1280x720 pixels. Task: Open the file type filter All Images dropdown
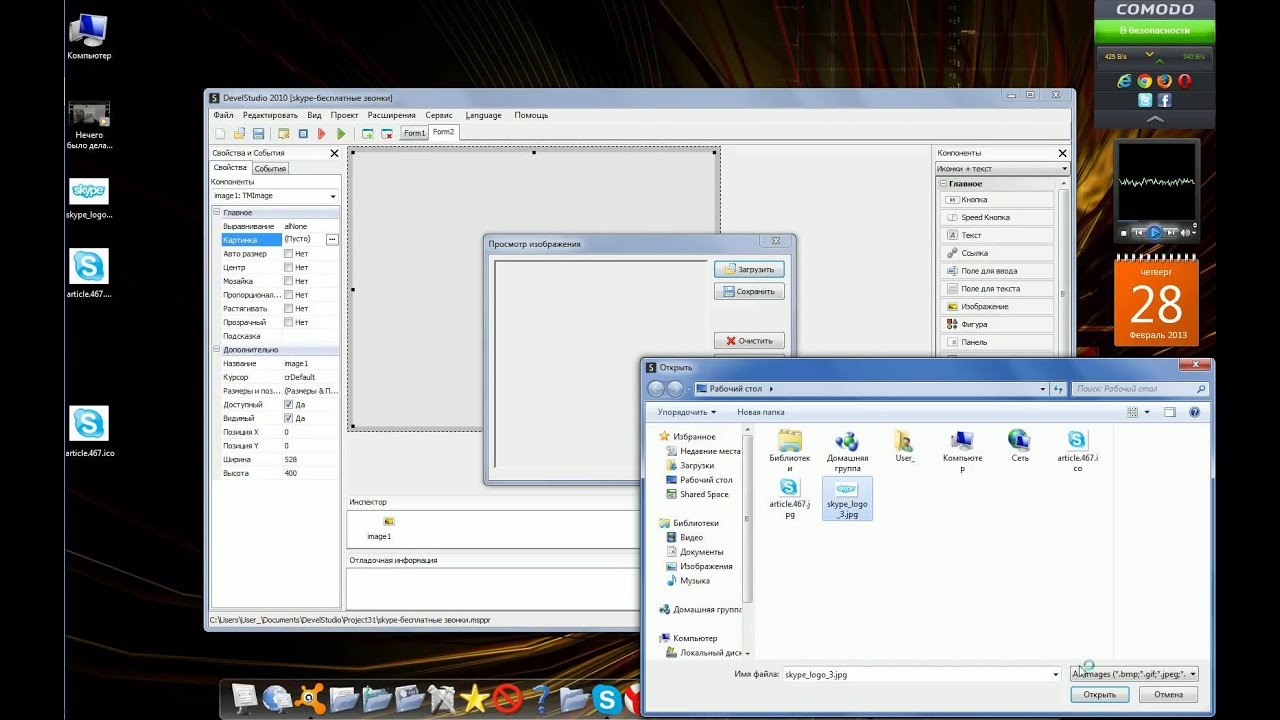[1134, 674]
